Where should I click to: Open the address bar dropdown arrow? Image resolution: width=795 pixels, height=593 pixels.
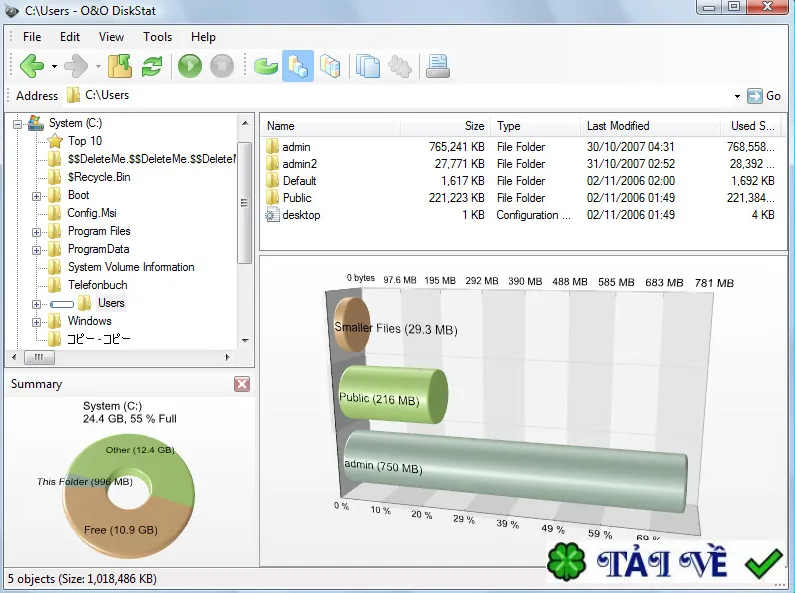click(737, 96)
